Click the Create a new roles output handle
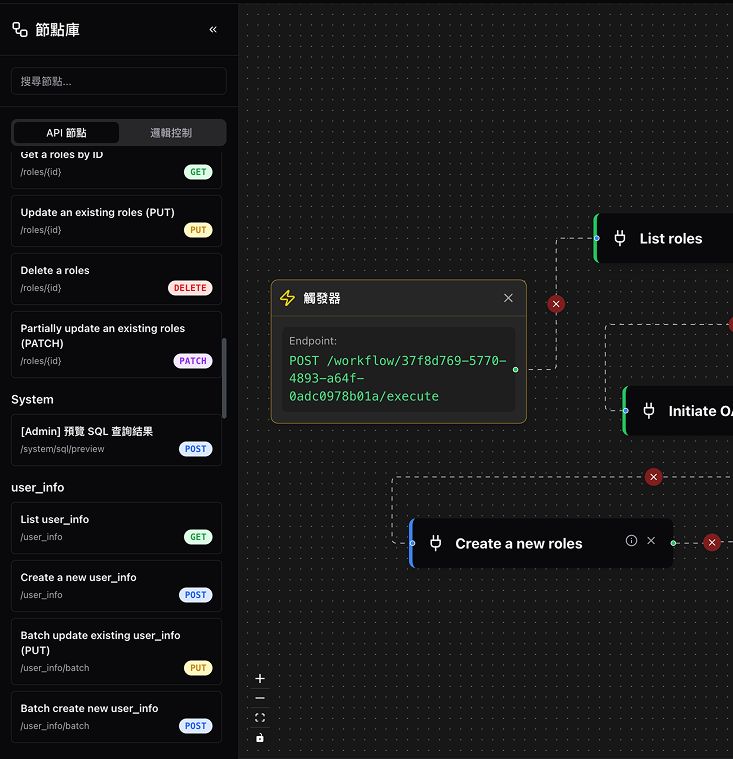Image resolution: width=733 pixels, height=759 pixels. 673,543
